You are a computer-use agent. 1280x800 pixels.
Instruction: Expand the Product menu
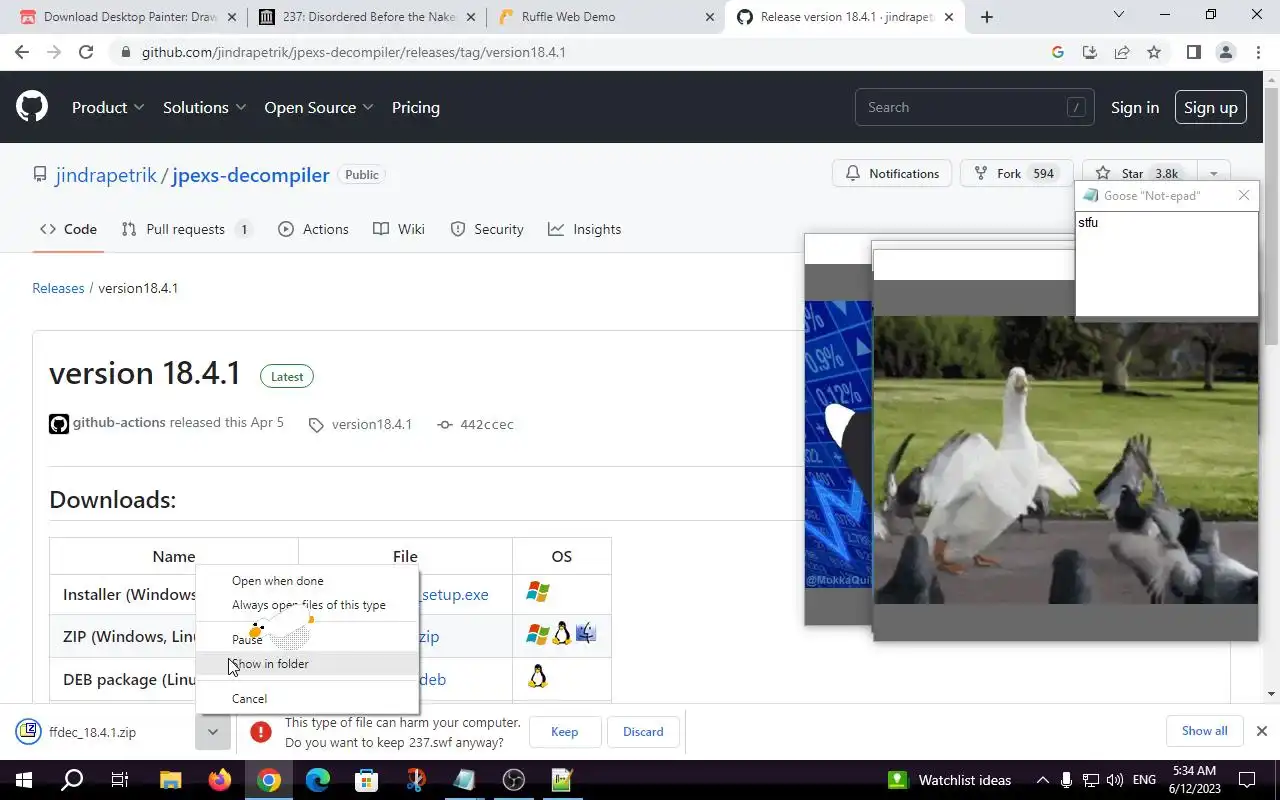108,107
